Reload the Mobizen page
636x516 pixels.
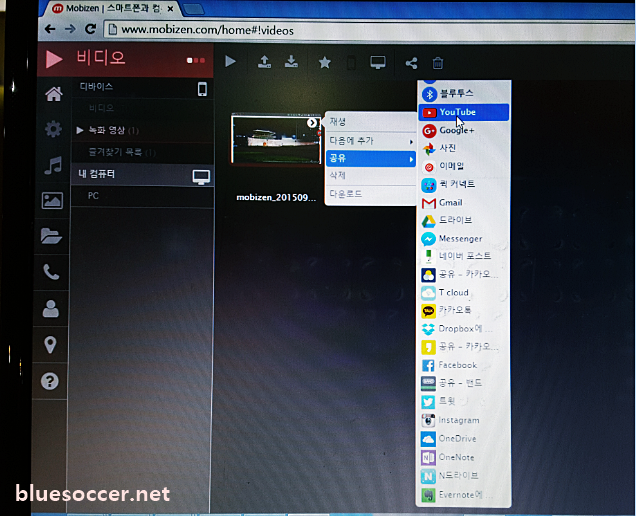[x=91, y=29]
